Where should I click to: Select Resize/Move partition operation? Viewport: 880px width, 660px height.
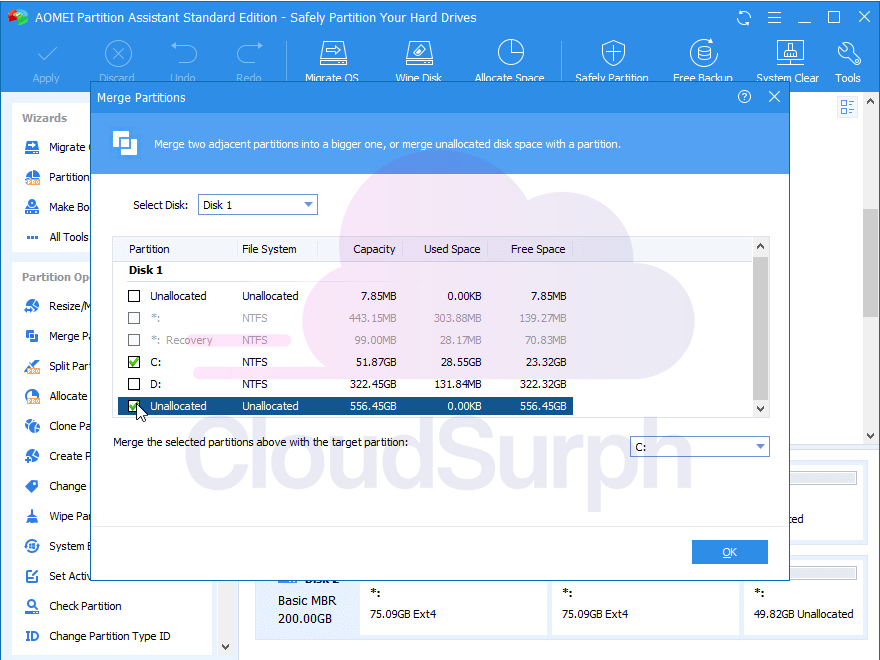(56, 306)
